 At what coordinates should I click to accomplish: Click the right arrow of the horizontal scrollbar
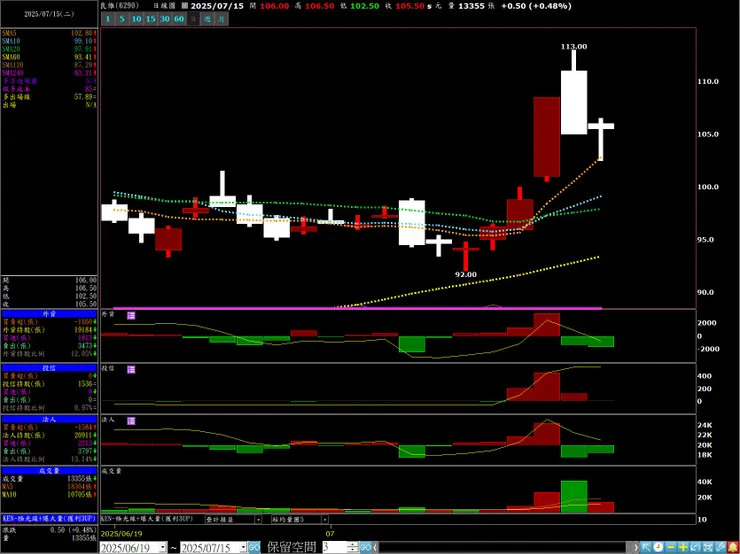(x=636, y=547)
